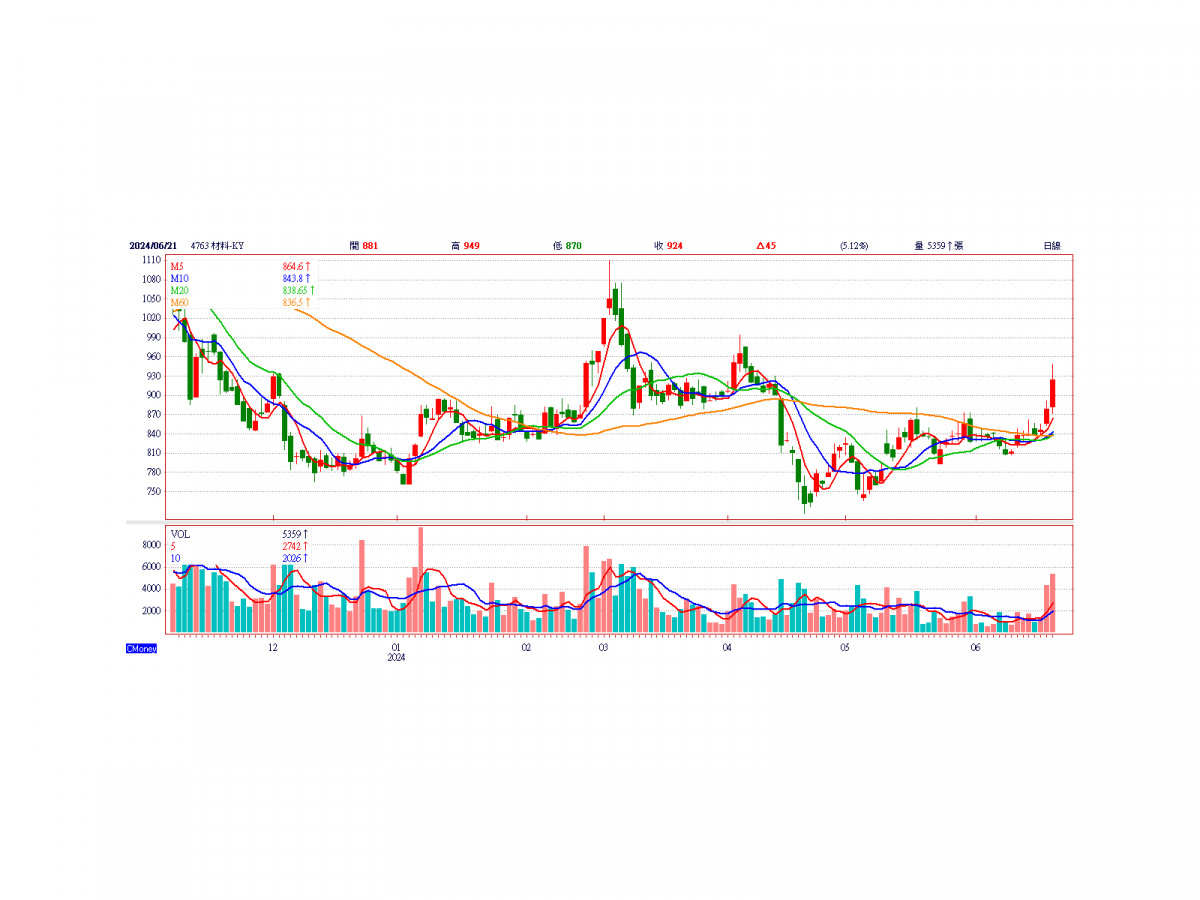Click the VOL label in the volume panel
Screen dimensions: 1200x900
click(180, 534)
